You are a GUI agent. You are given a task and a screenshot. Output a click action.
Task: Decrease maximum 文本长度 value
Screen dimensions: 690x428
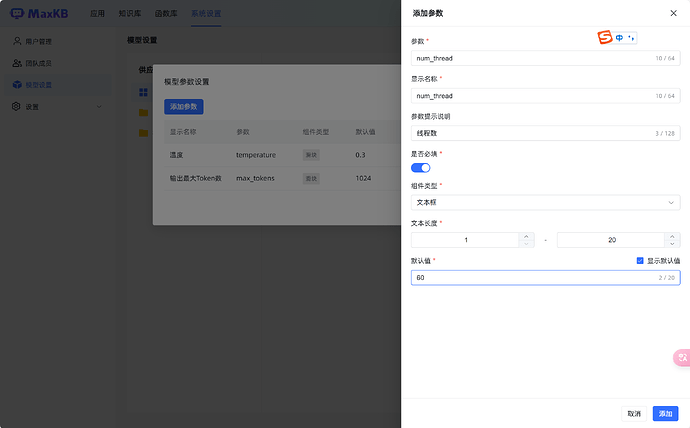672,244
